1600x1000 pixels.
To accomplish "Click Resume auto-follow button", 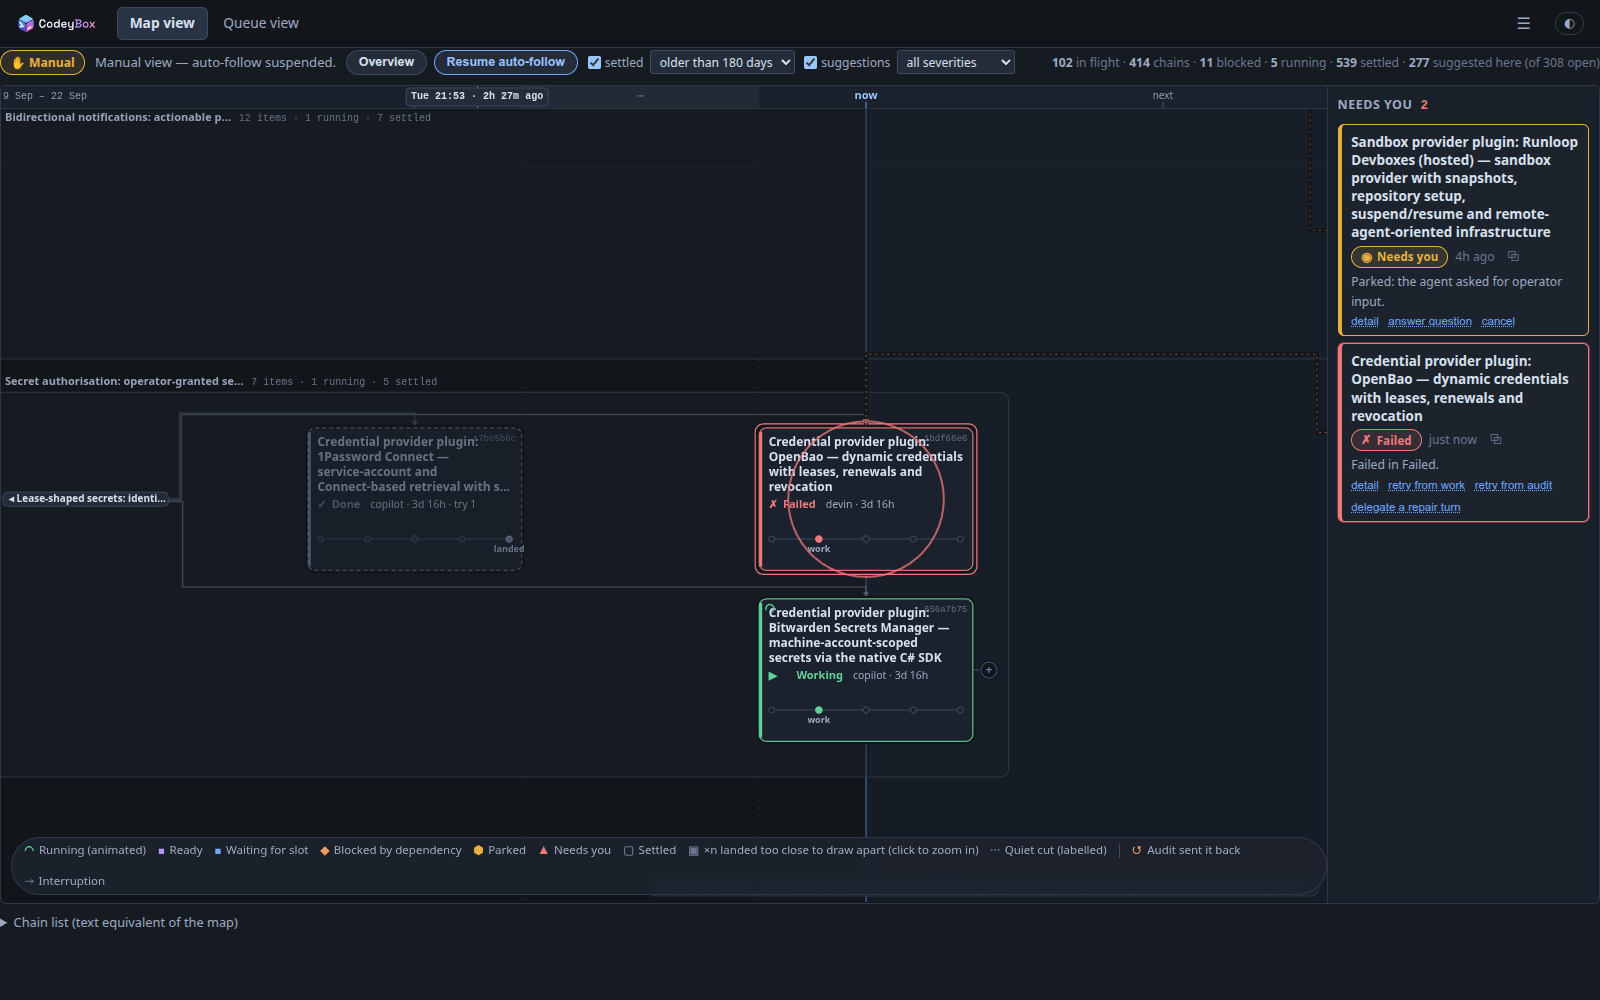I will click(x=505, y=62).
